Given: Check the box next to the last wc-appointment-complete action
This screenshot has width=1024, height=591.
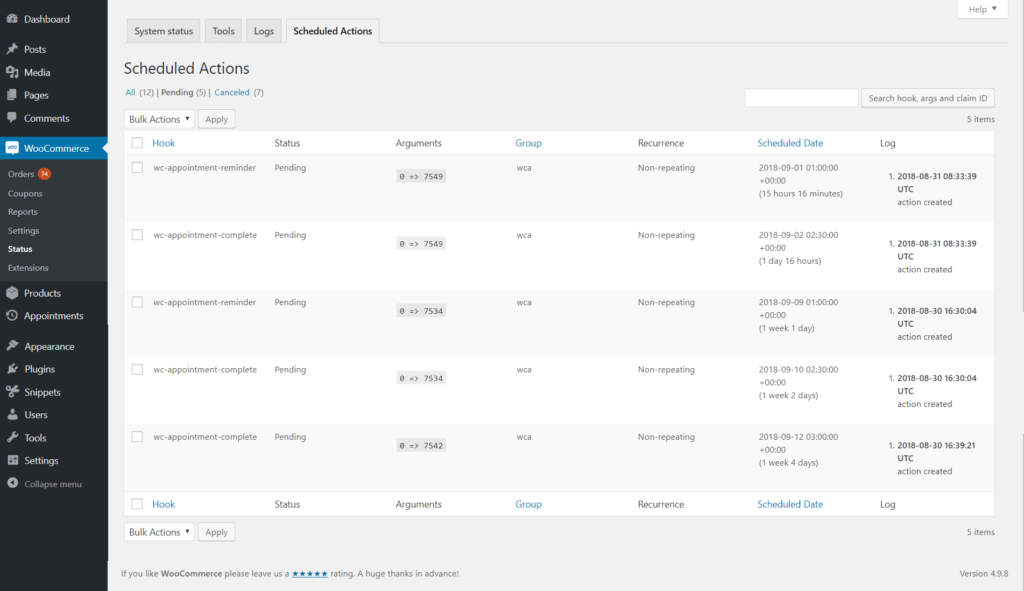Looking at the screenshot, I should (137, 437).
